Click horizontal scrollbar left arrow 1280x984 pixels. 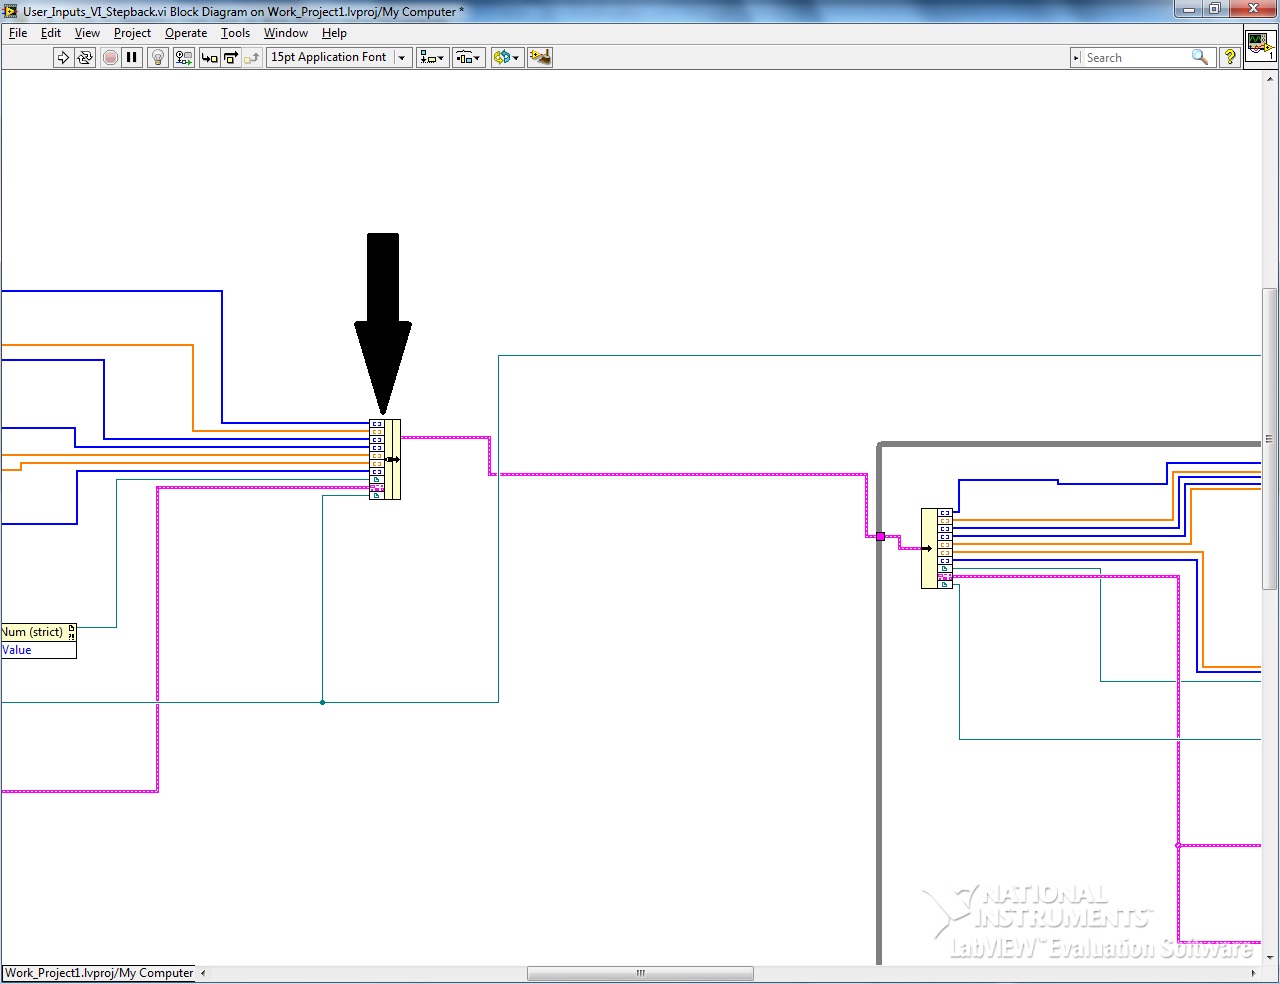point(203,973)
